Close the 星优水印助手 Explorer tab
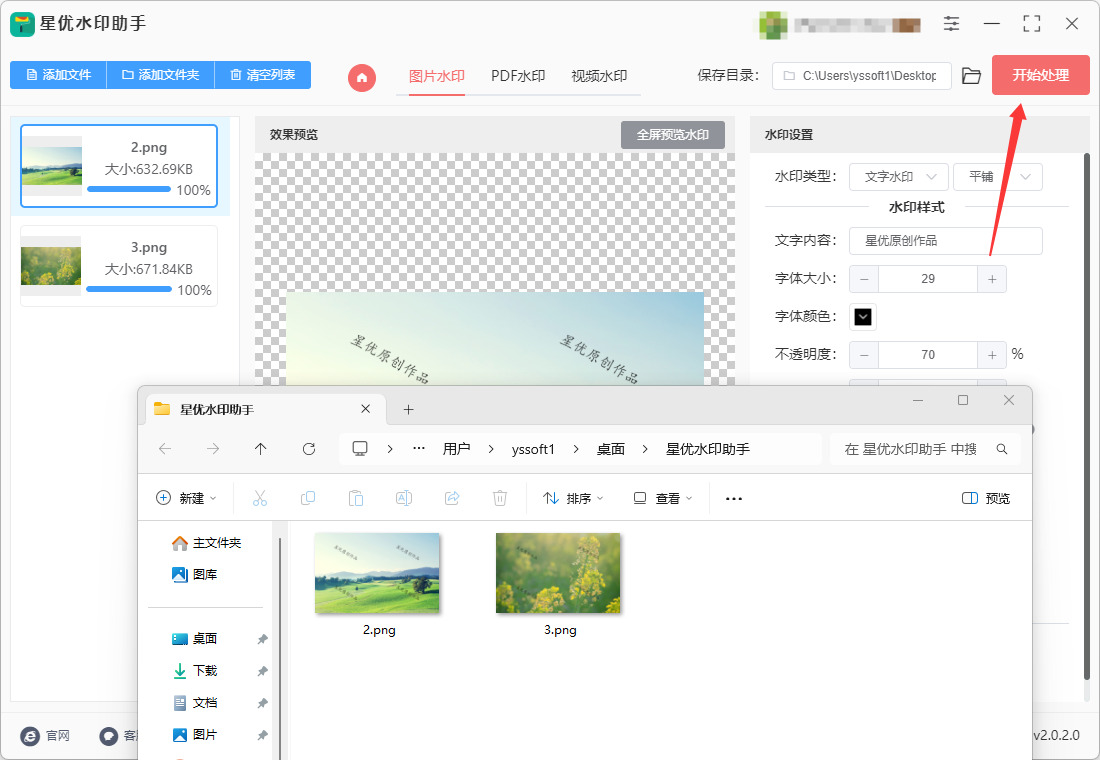Image resolution: width=1100 pixels, height=760 pixels. pos(365,408)
